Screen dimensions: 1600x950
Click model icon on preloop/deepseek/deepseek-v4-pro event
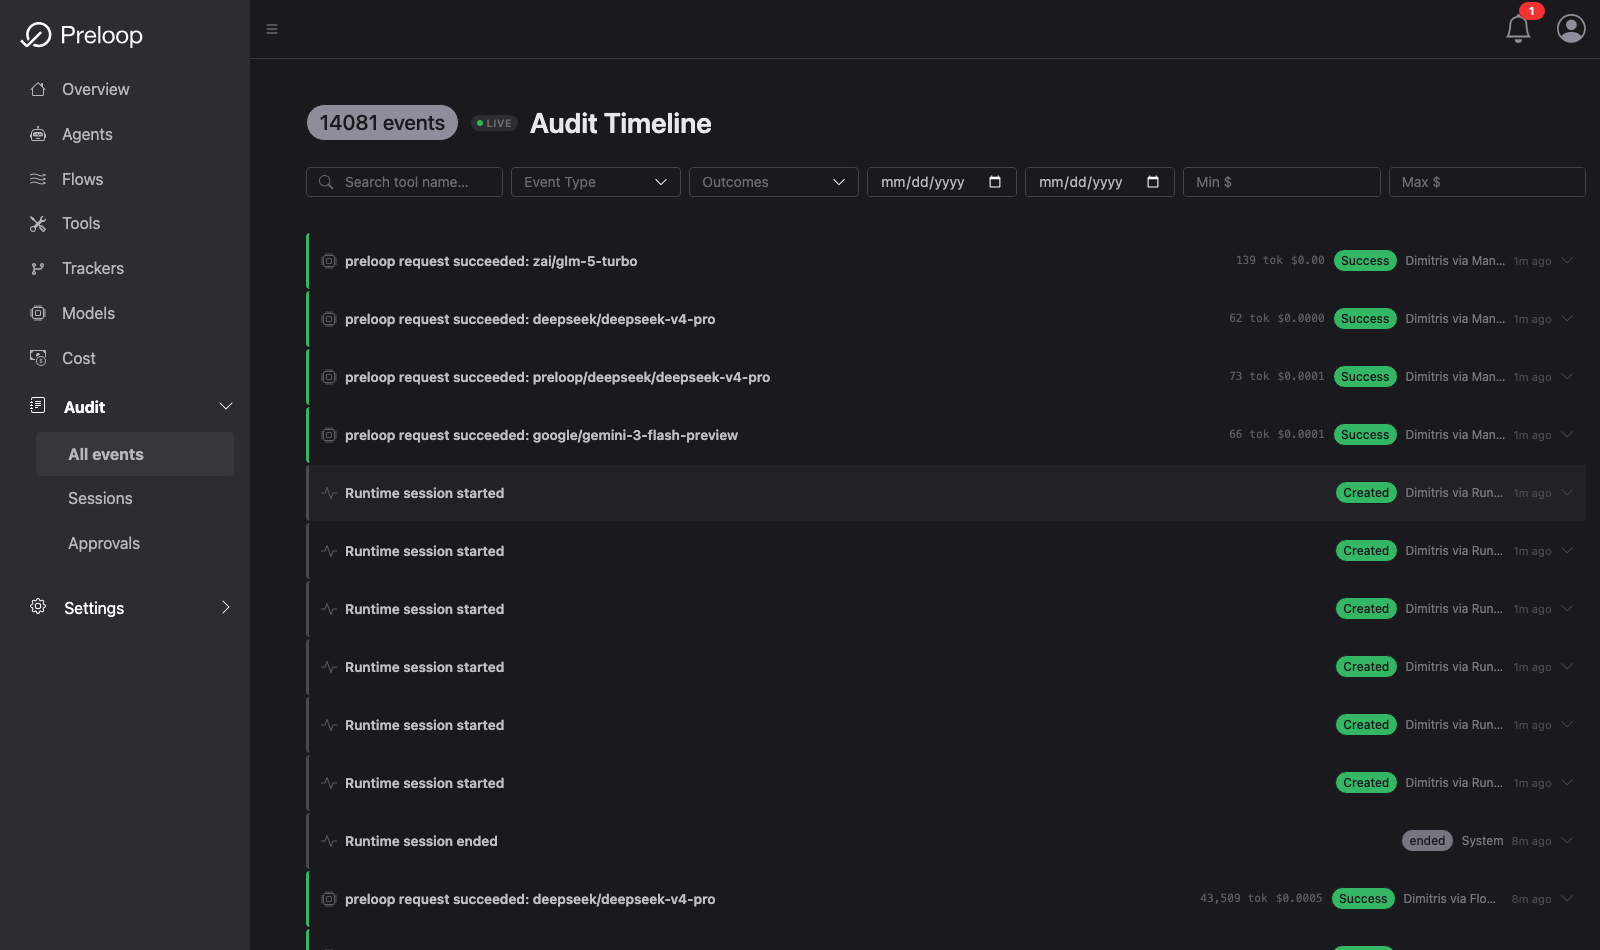point(328,377)
